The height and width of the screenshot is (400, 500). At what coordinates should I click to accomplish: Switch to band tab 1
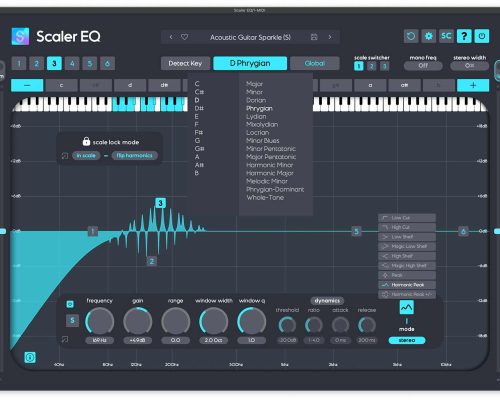click(x=19, y=63)
